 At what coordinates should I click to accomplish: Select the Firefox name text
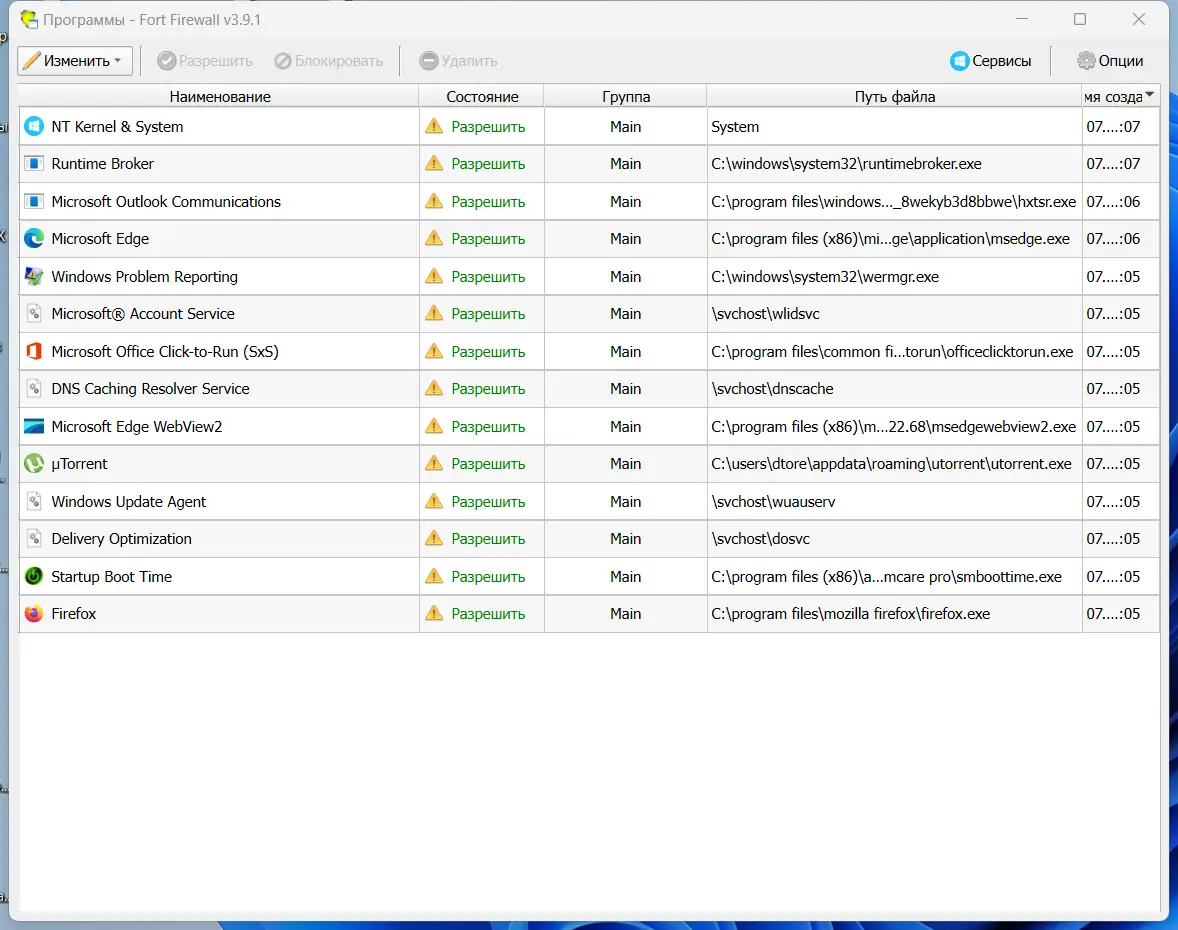(x=74, y=614)
